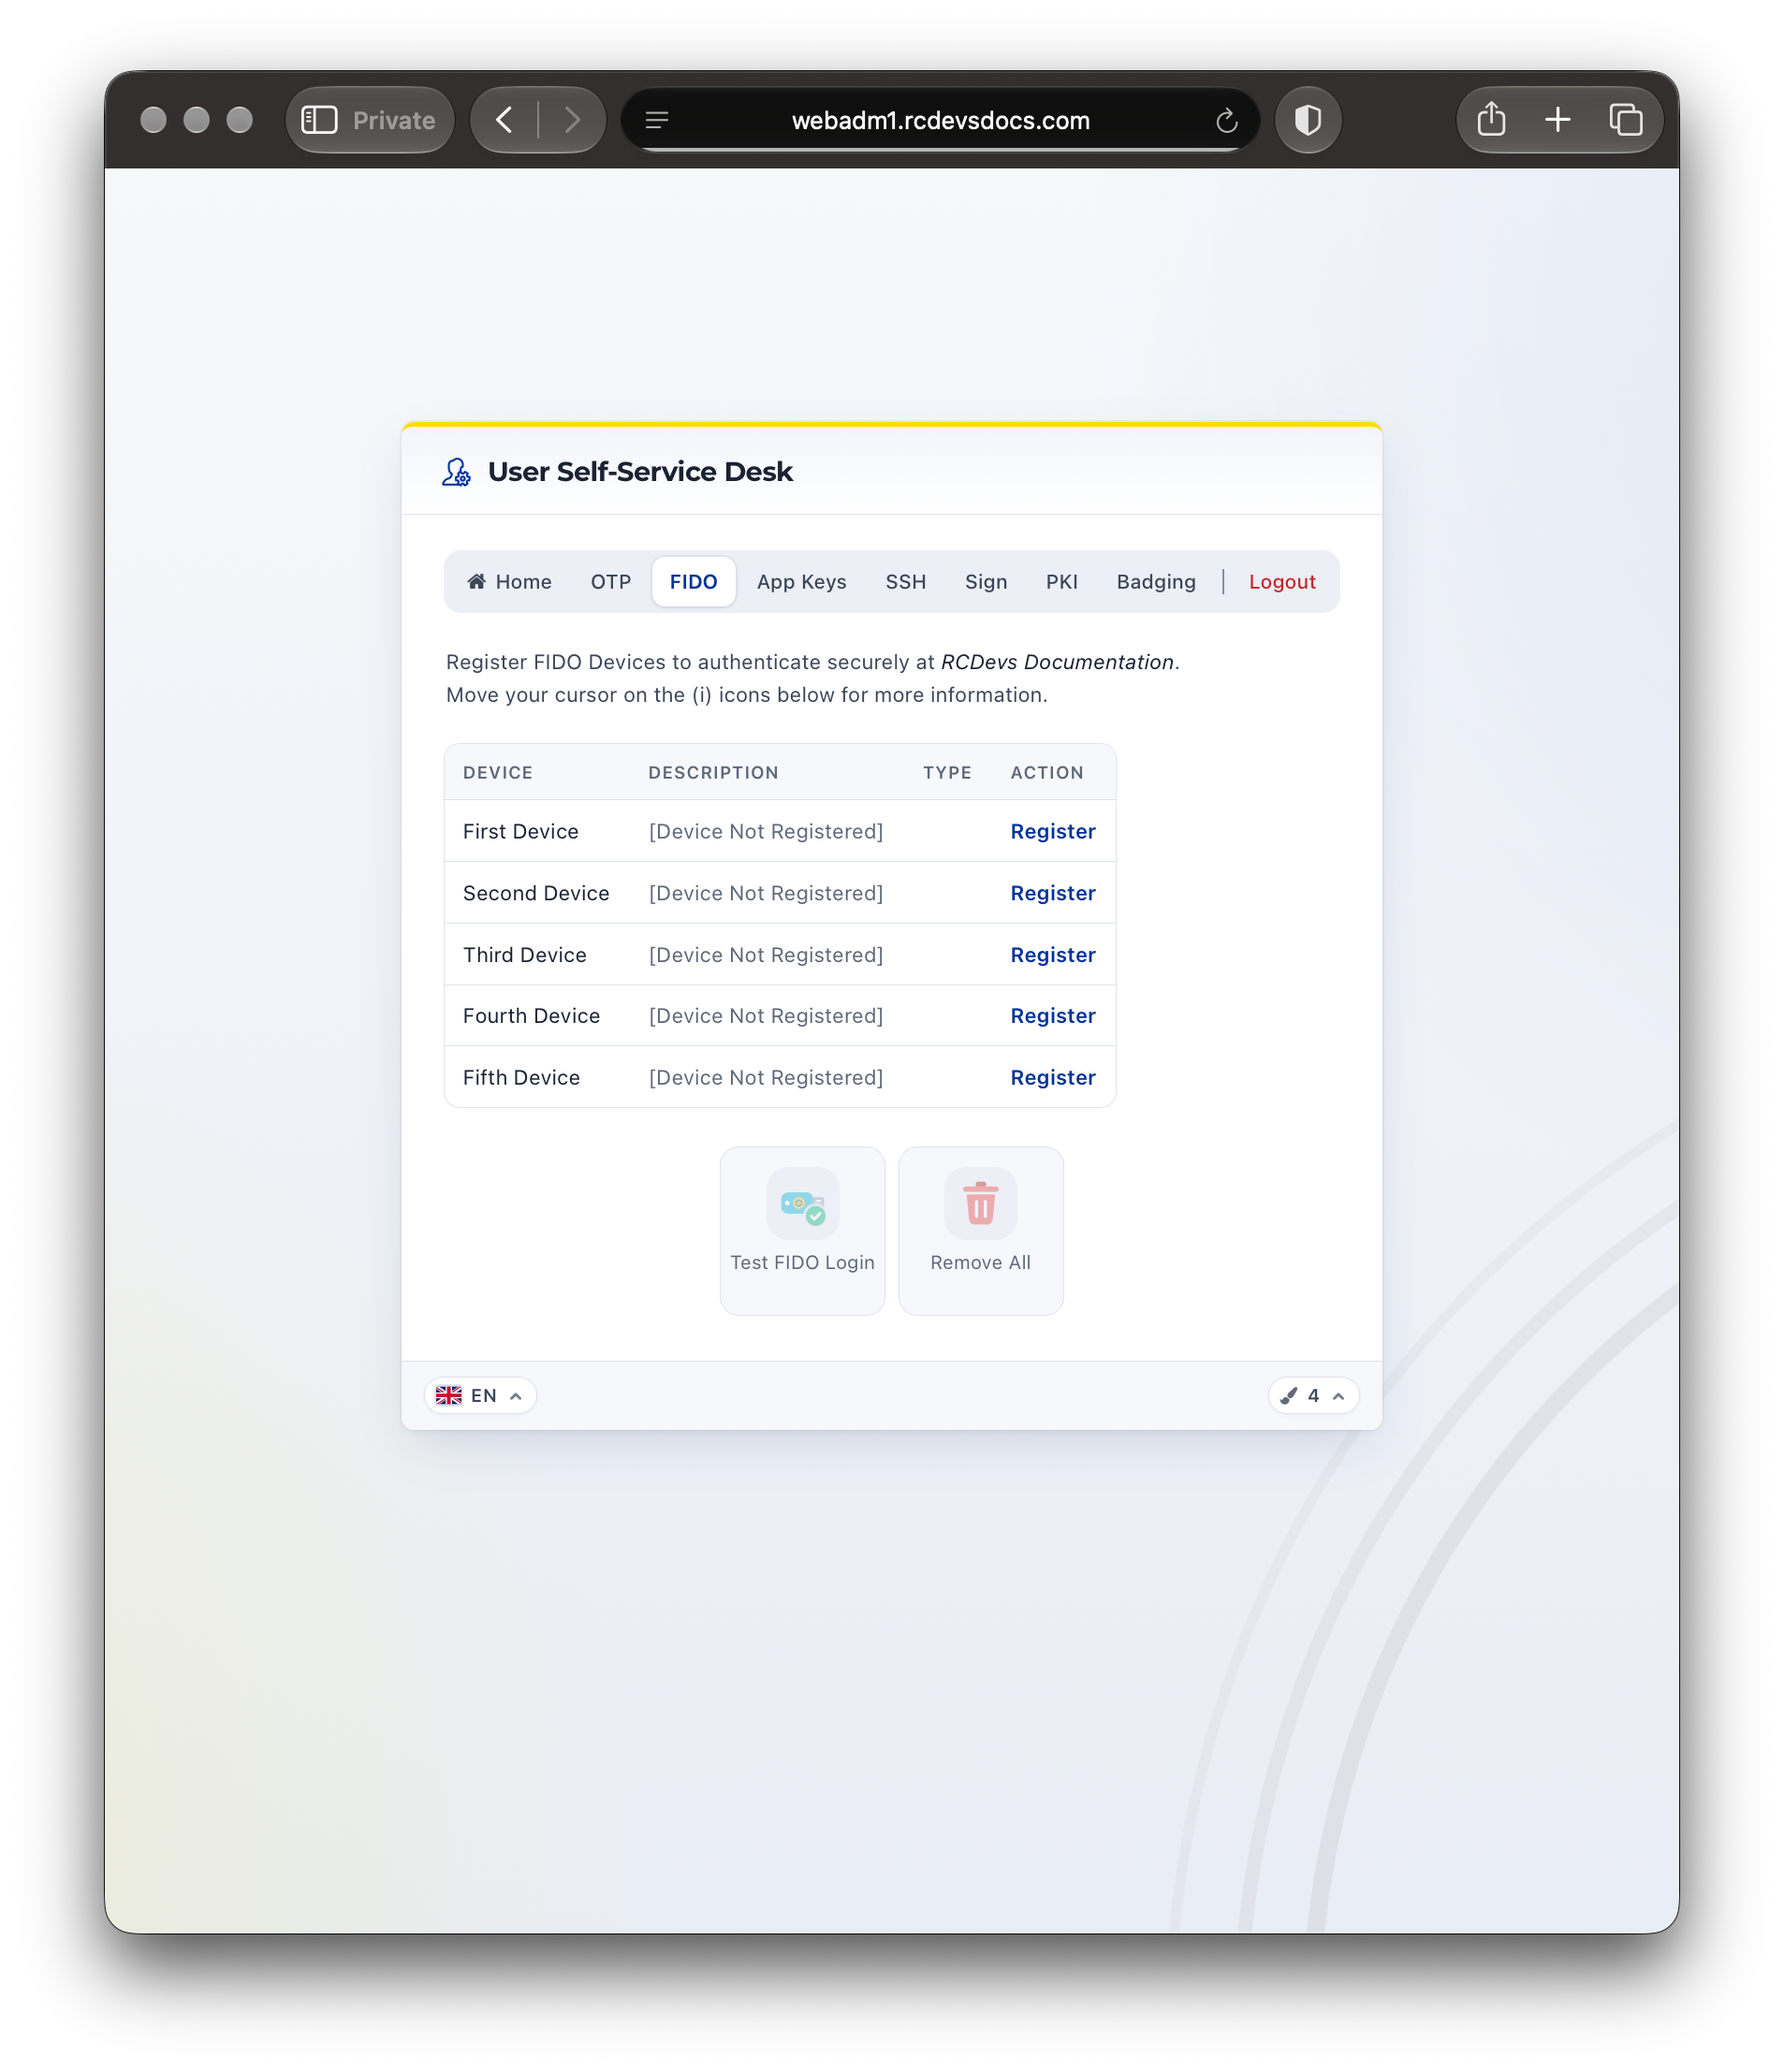Open the PKI tab
Image resolution: width=1784 pixels, height=2072 pixels.
(x=1061, y=582)
